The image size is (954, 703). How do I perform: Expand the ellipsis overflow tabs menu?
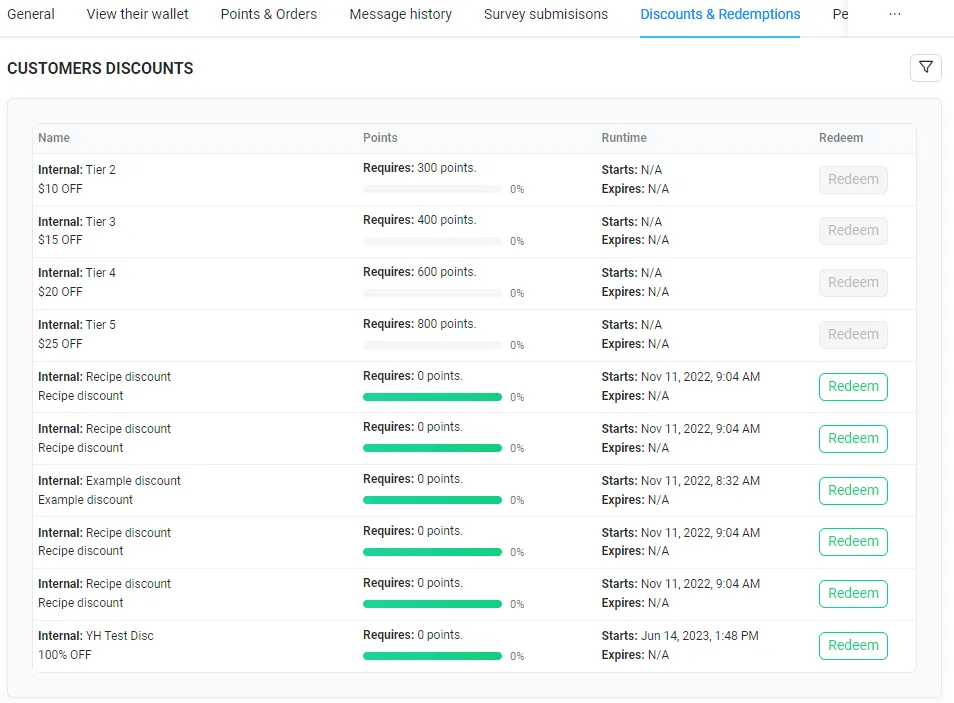tap(894, 15)
